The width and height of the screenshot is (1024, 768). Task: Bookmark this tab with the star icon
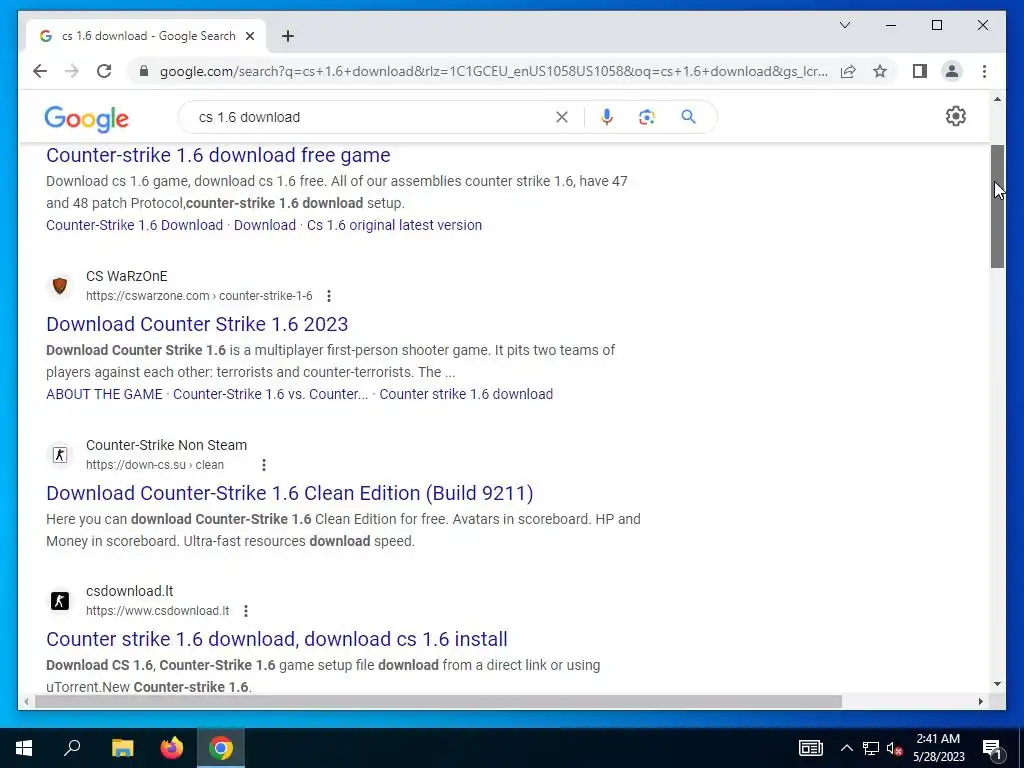880,71
